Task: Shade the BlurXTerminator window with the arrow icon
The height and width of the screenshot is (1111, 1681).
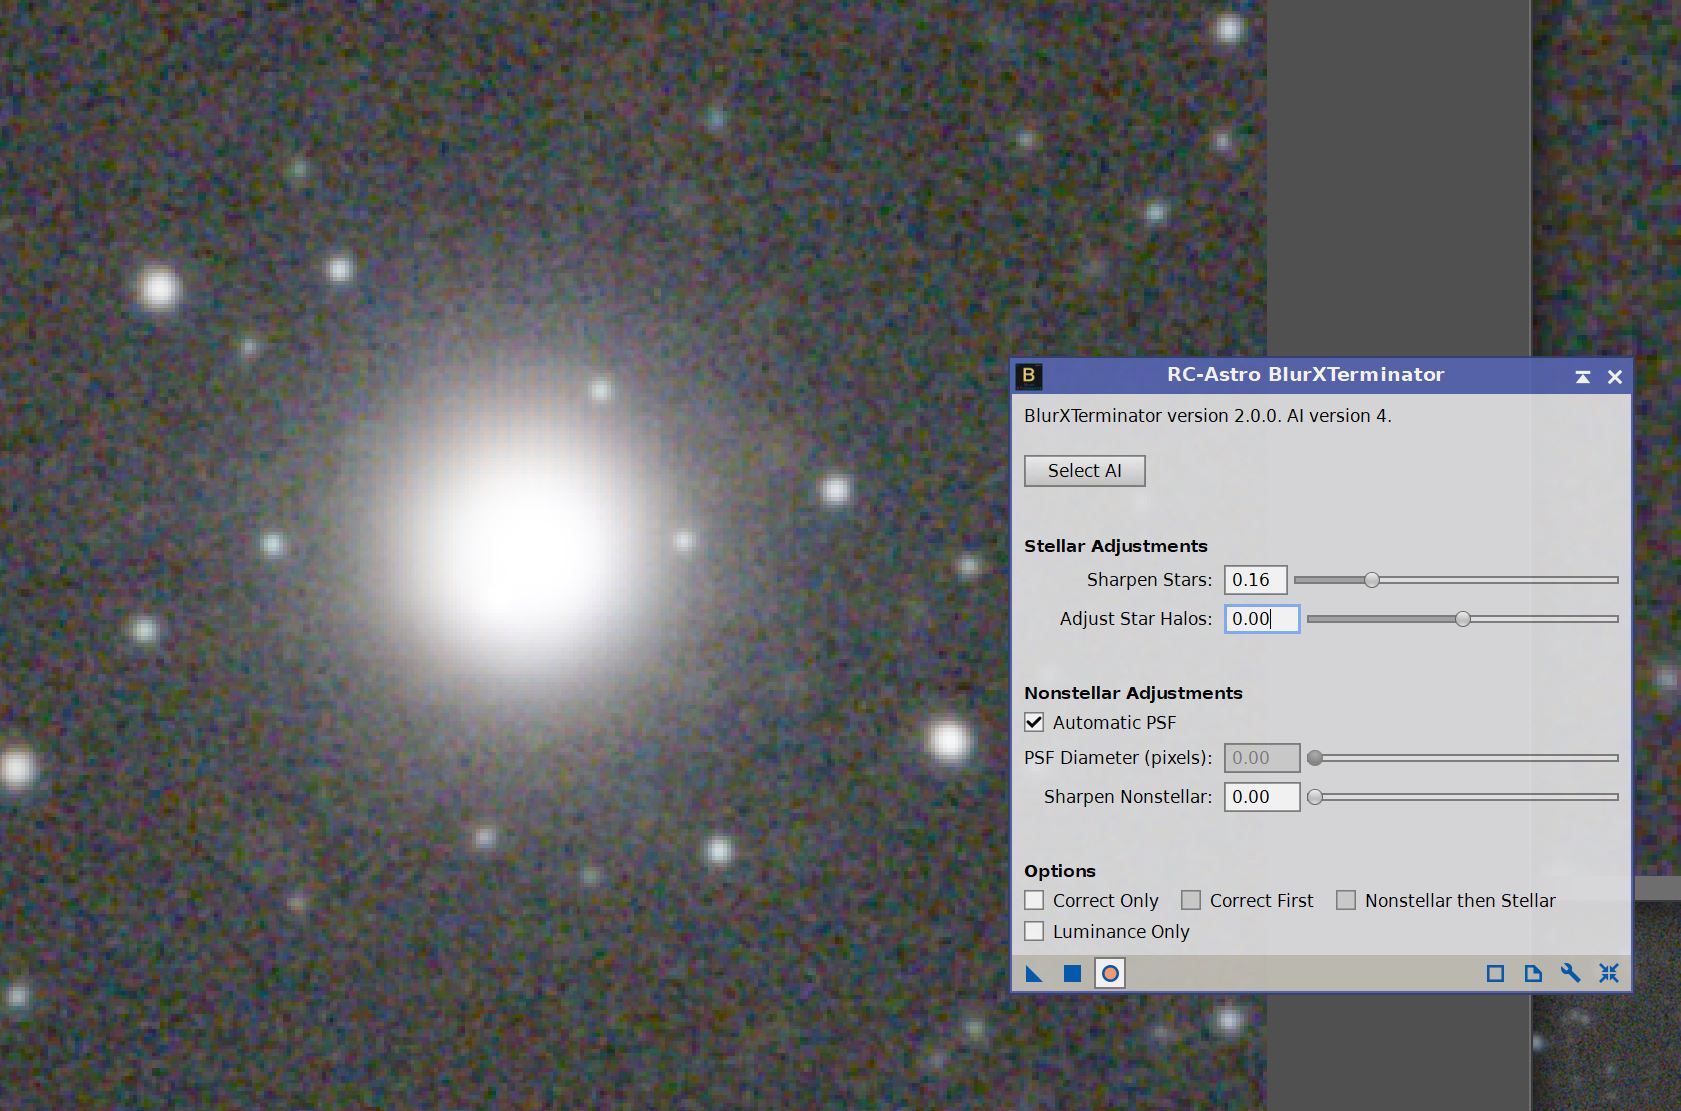Action: (x=1582, y=377)
